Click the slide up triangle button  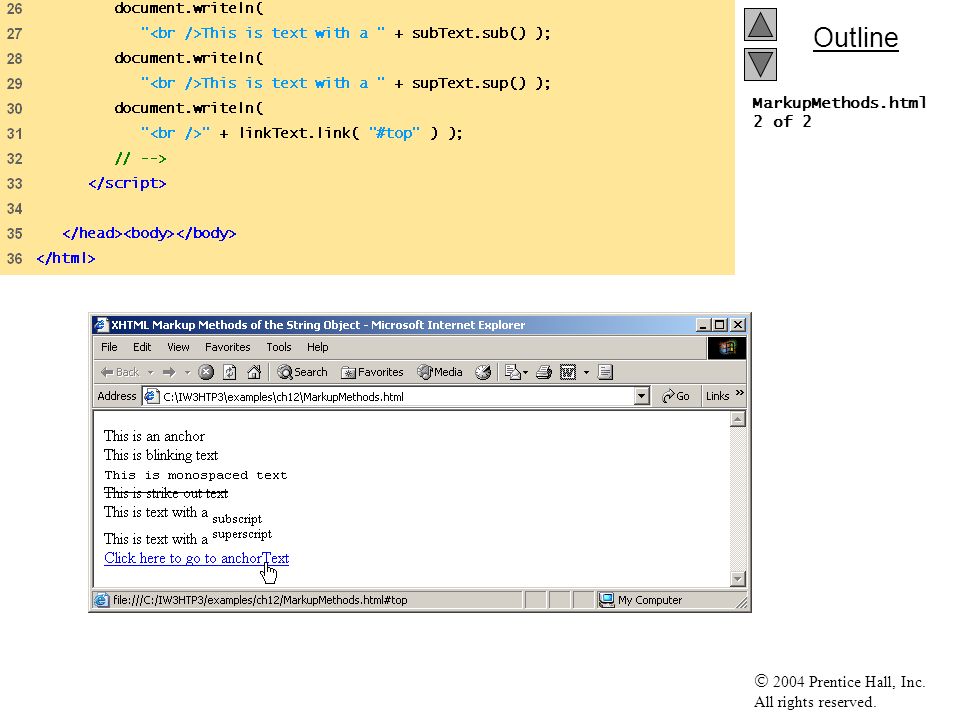click(x=760, y=24)
